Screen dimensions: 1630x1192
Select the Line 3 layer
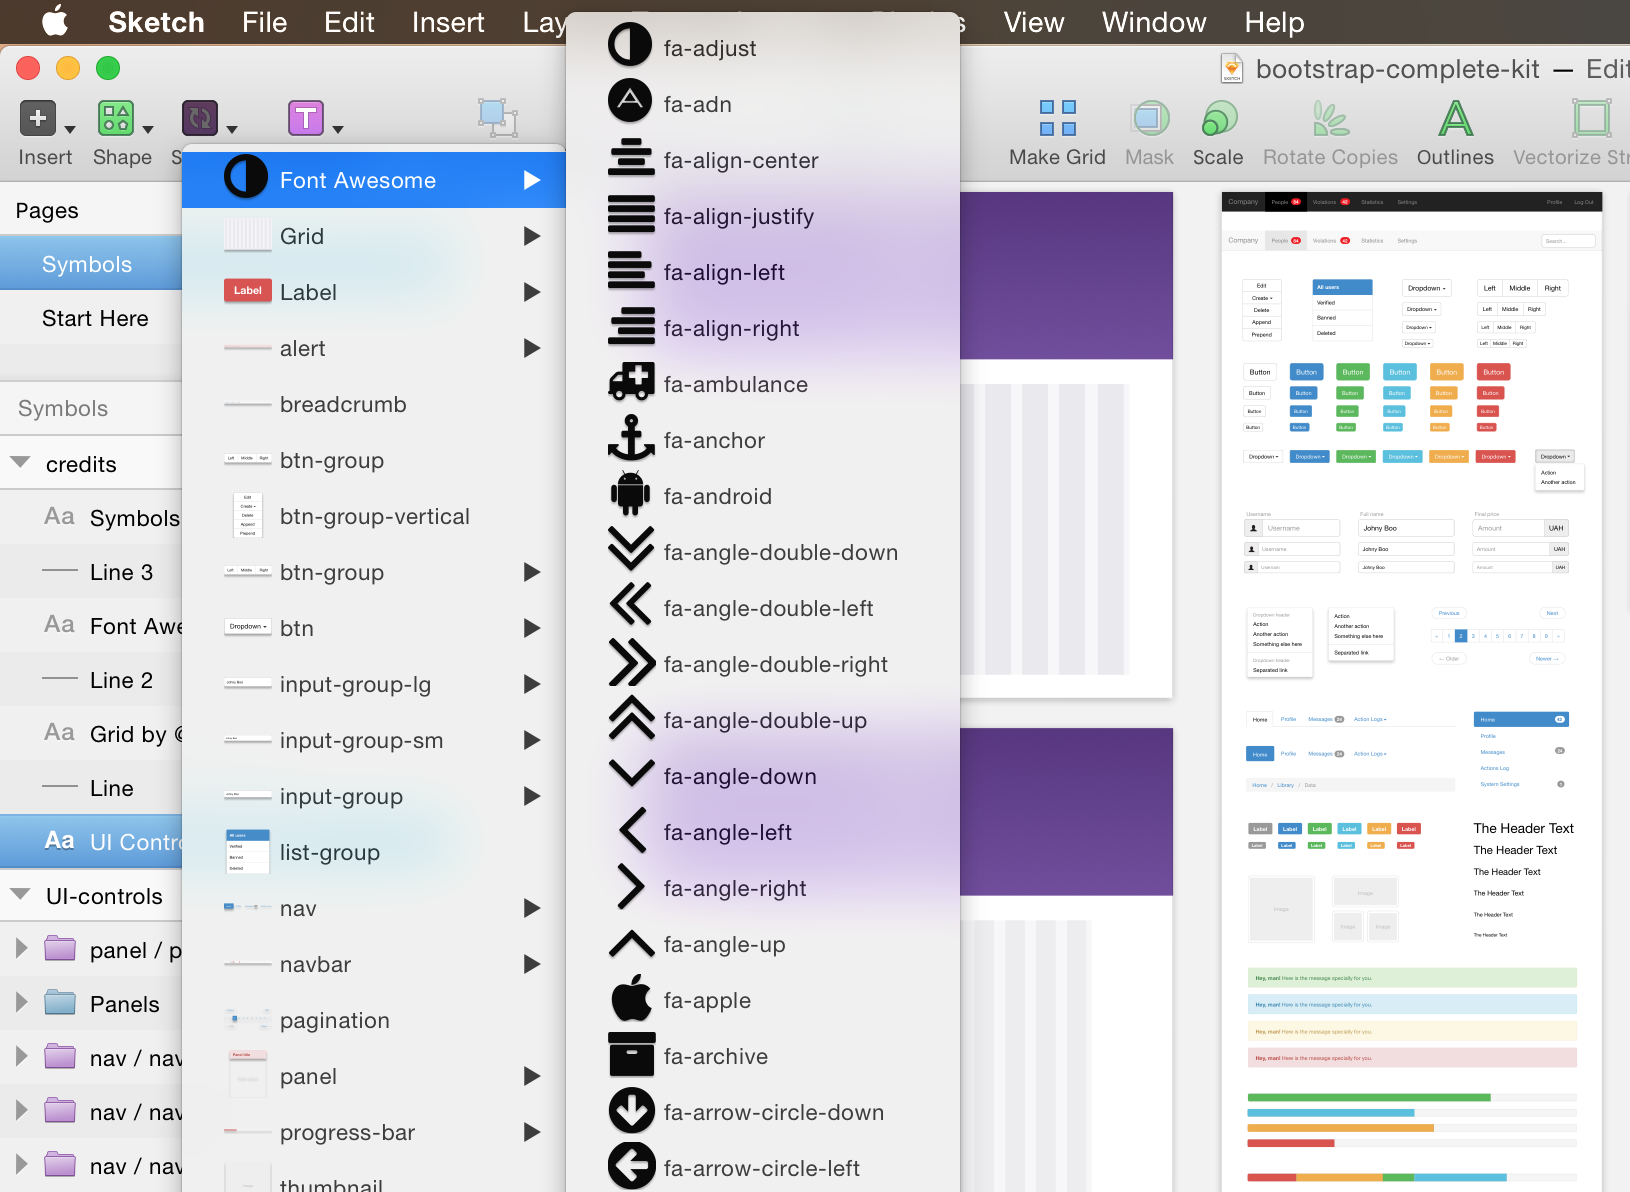point(91,572)
